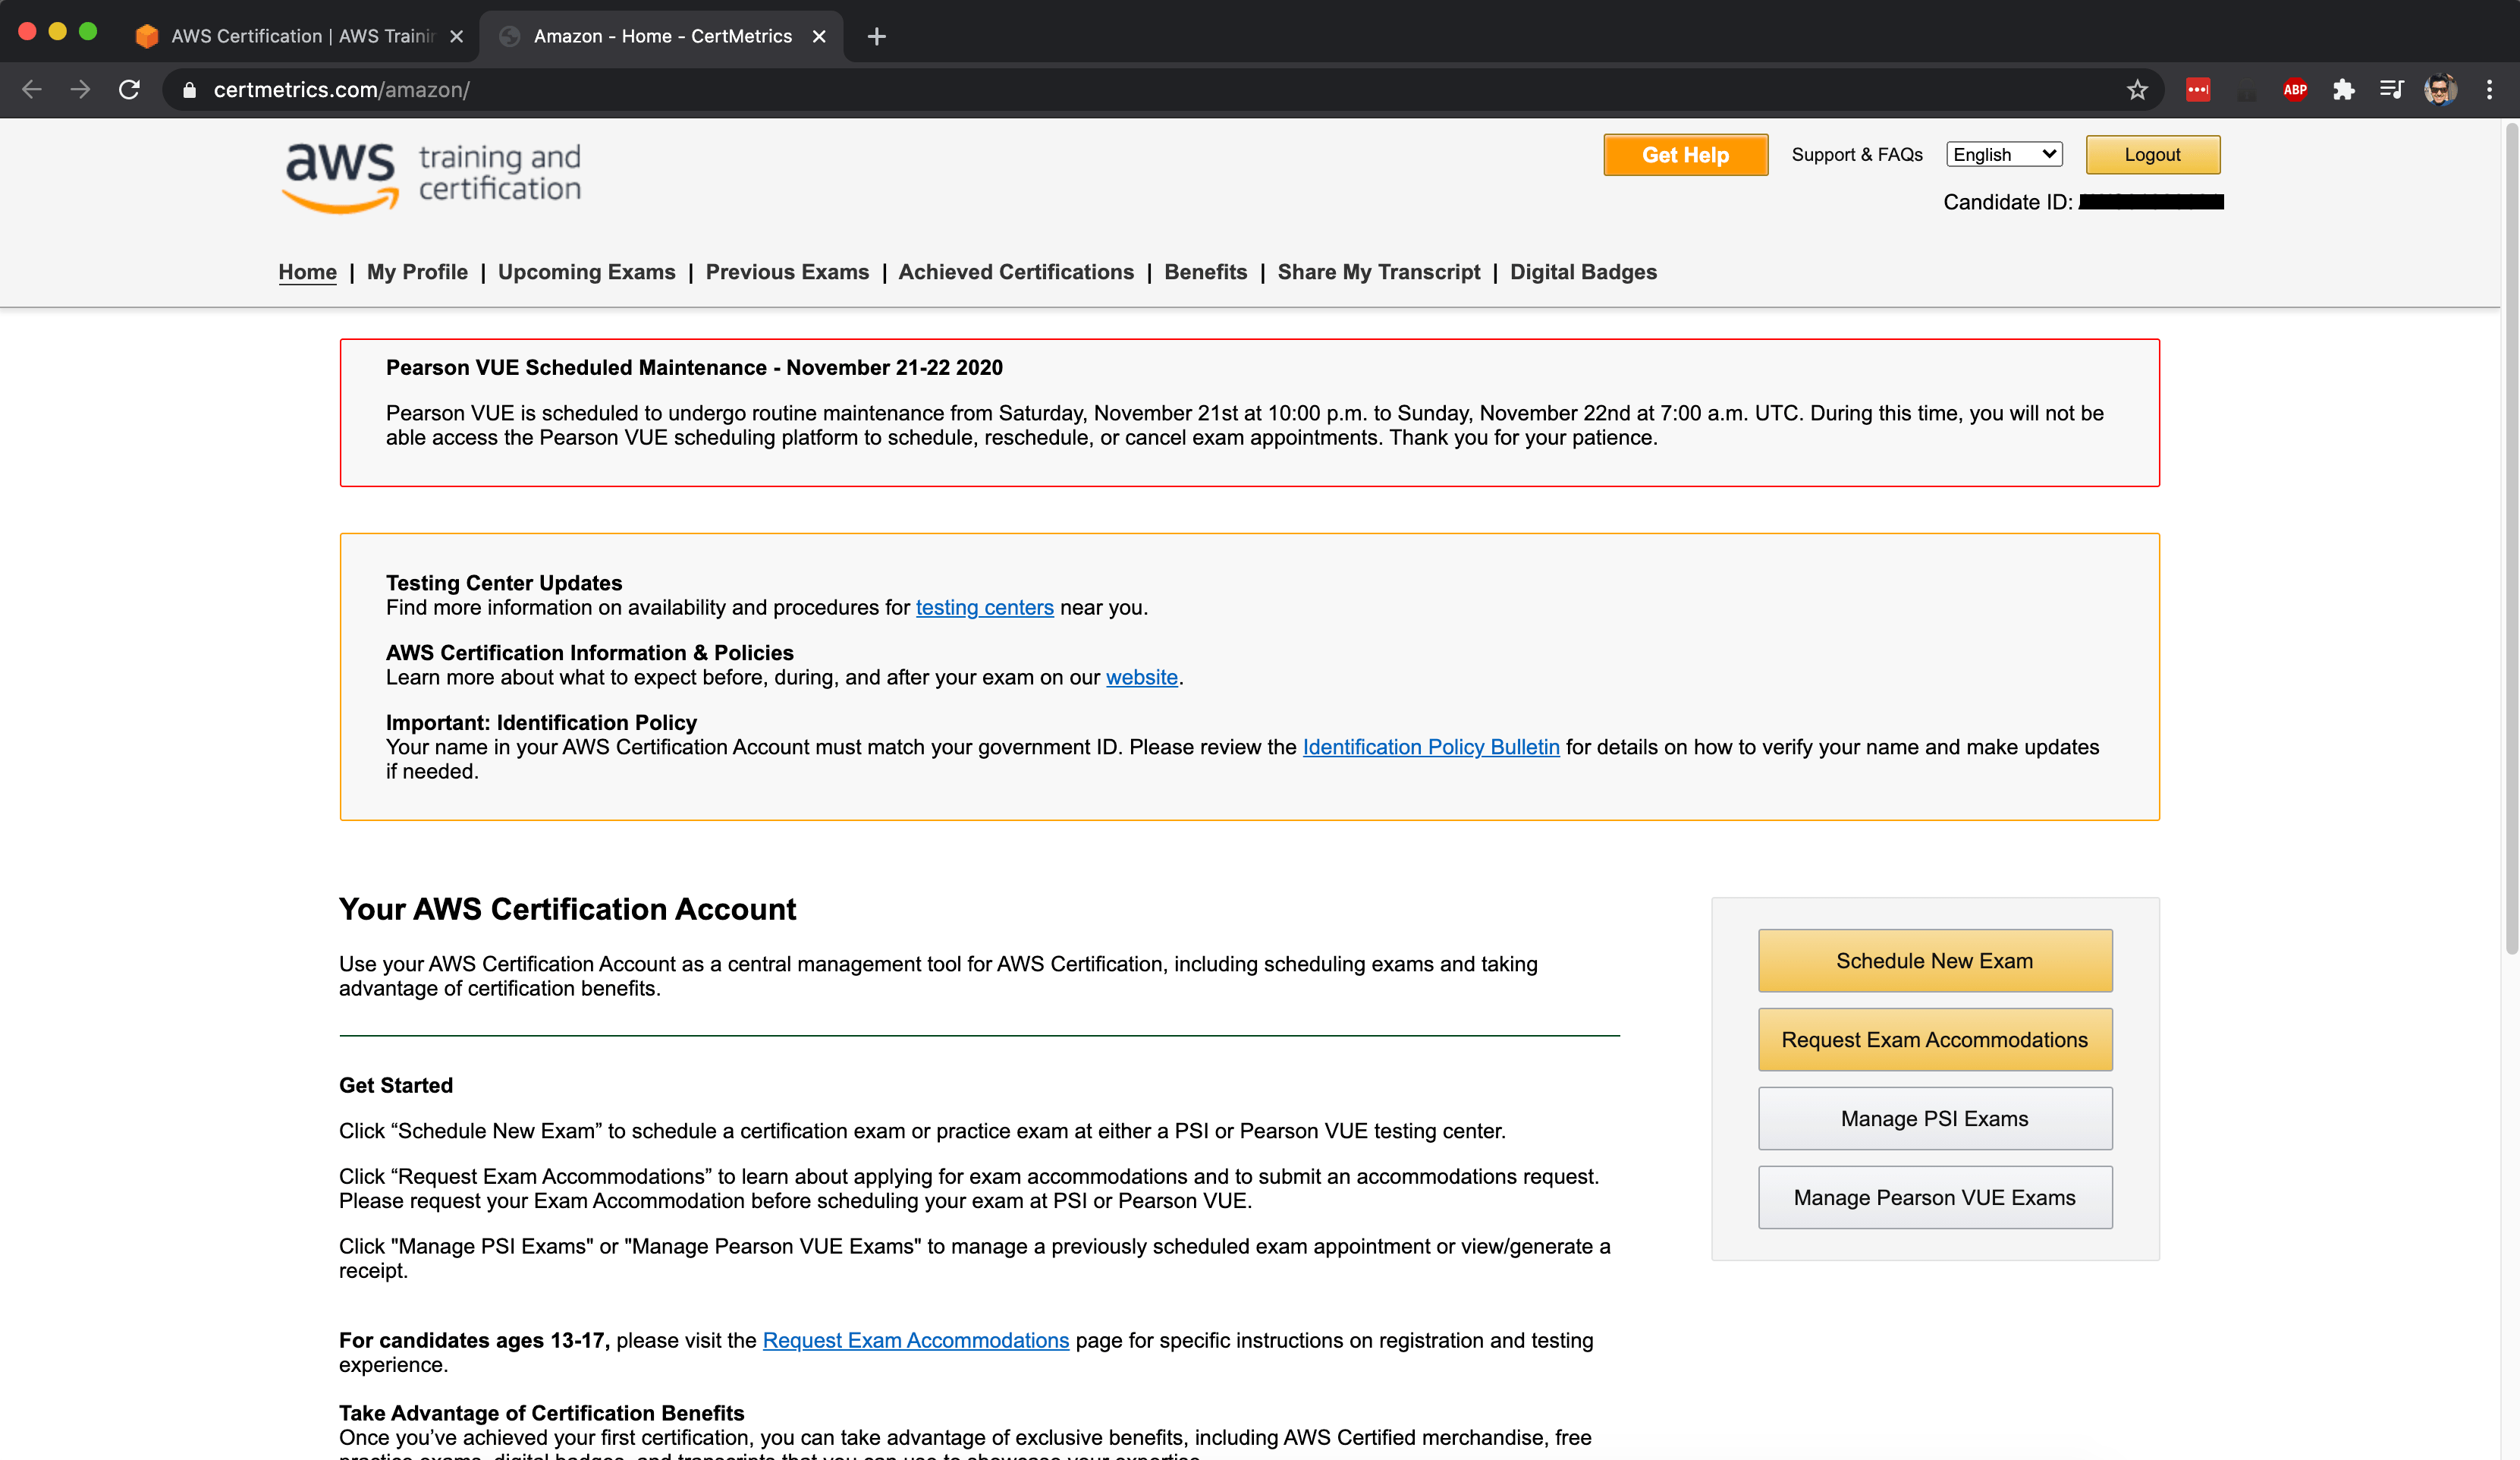Open the English language dropdown
2520x1460 pixels.
pos(2004,154)
